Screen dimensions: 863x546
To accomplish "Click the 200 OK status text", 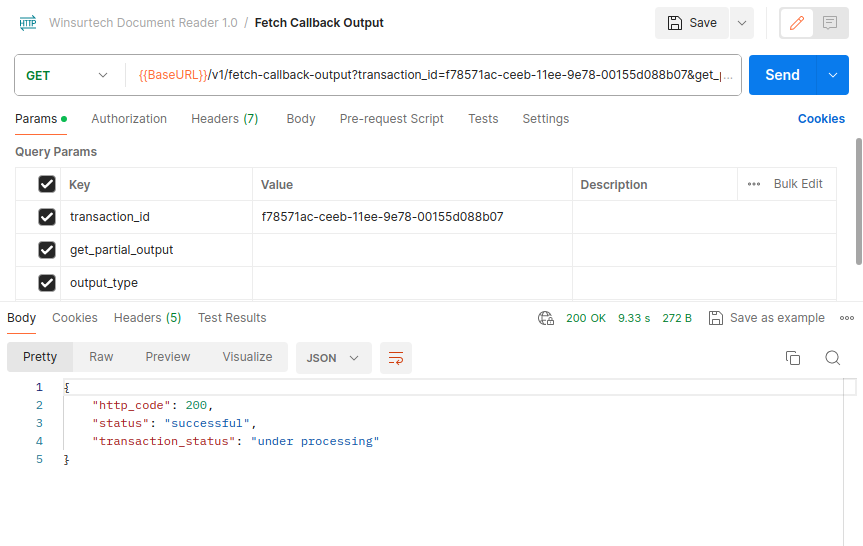I will 586,318.
